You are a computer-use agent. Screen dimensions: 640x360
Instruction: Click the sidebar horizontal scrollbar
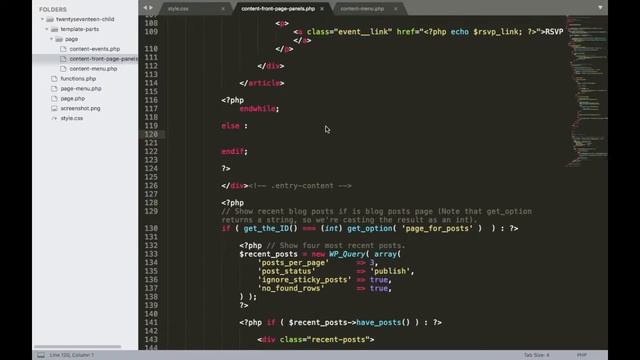pos(78,347)
